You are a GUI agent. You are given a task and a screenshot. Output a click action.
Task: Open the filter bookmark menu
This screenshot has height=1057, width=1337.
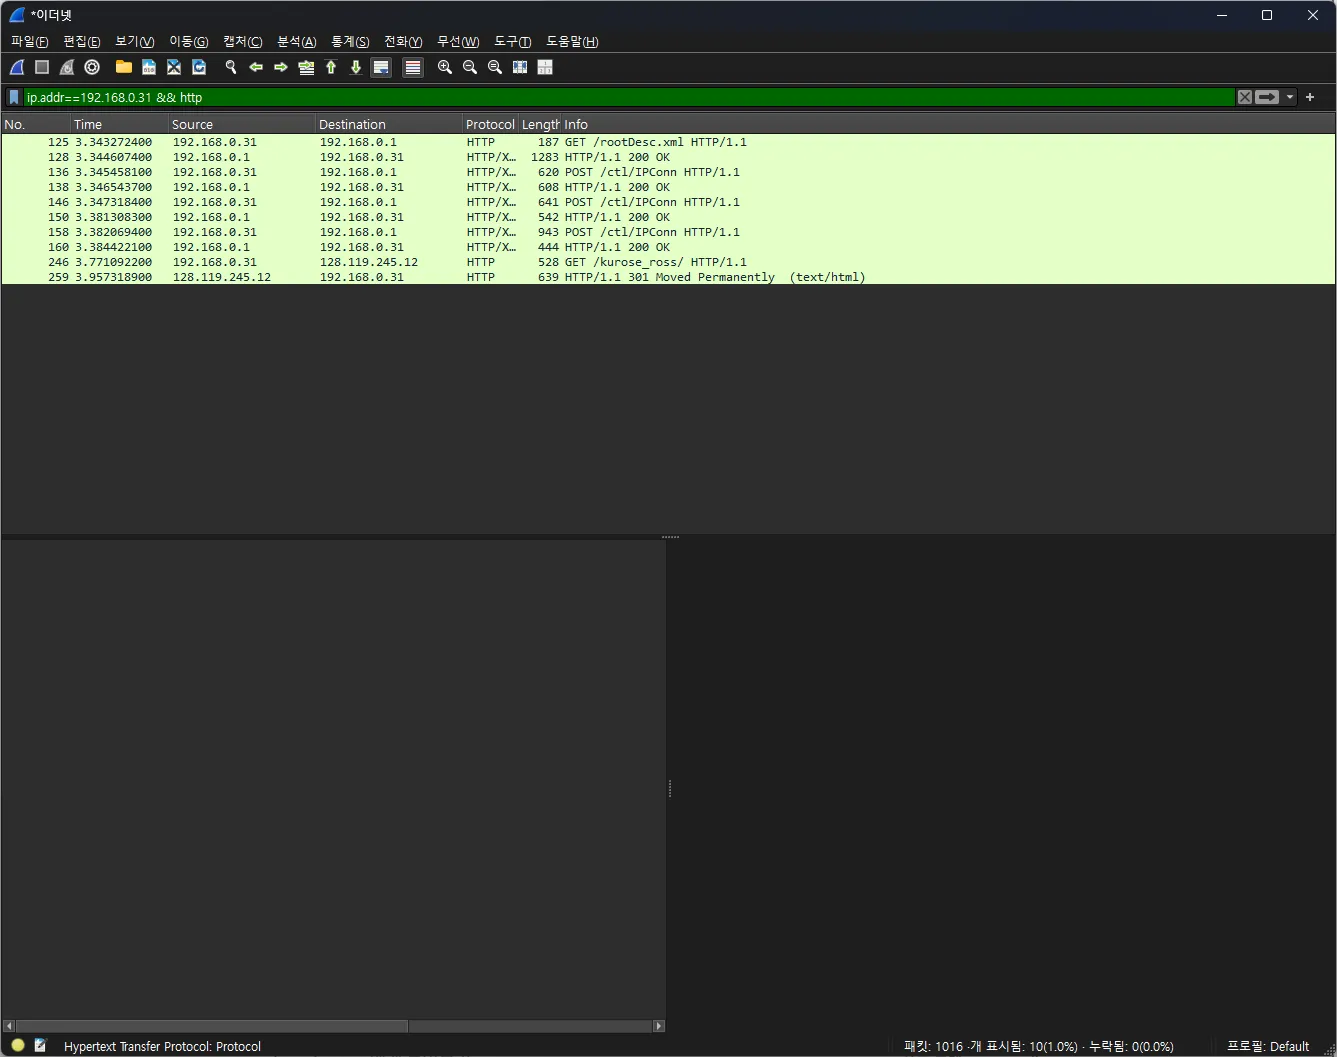[x=14, y=97]
